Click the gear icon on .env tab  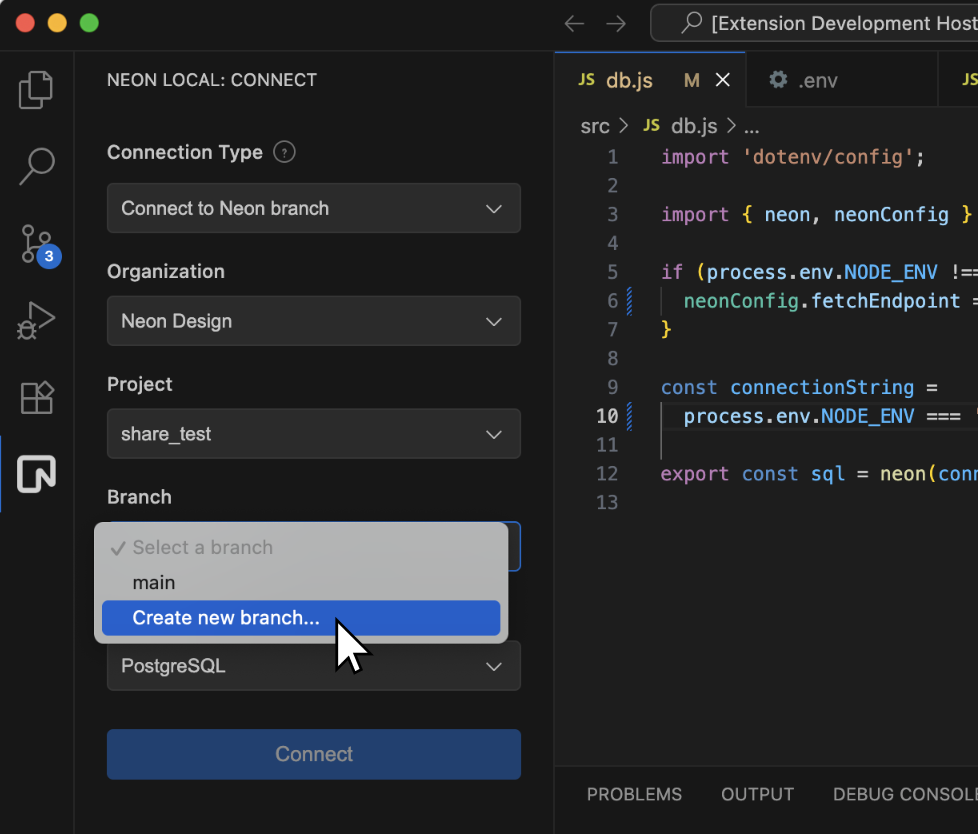[x=778, y=80]
